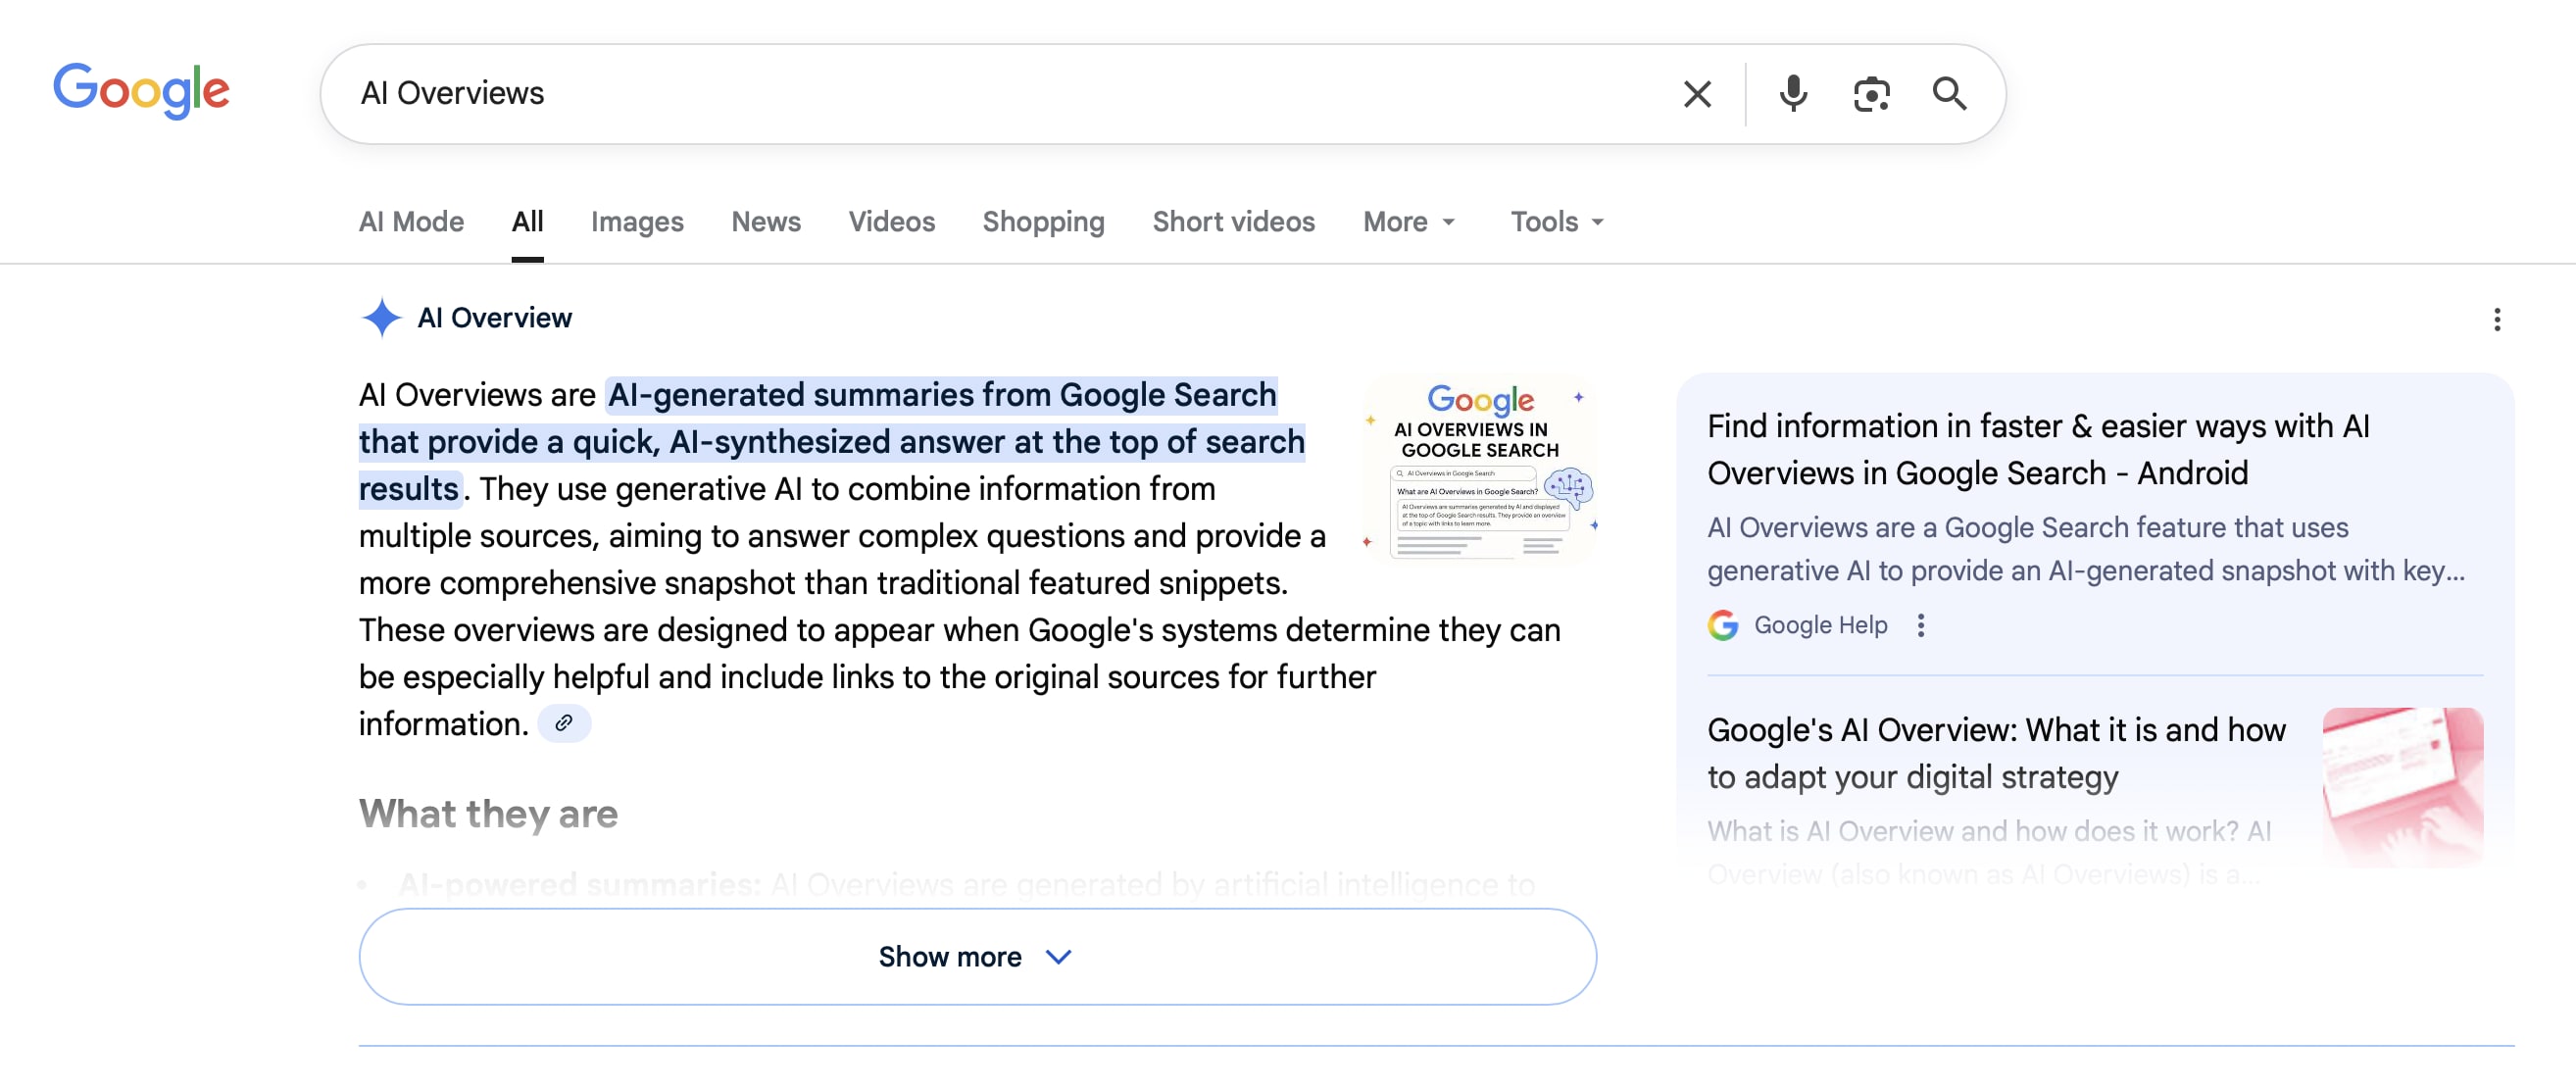This screenshot has height=1090, width=2576.
Task: Expand the overview with Show more
Action: tap(977, 957)
